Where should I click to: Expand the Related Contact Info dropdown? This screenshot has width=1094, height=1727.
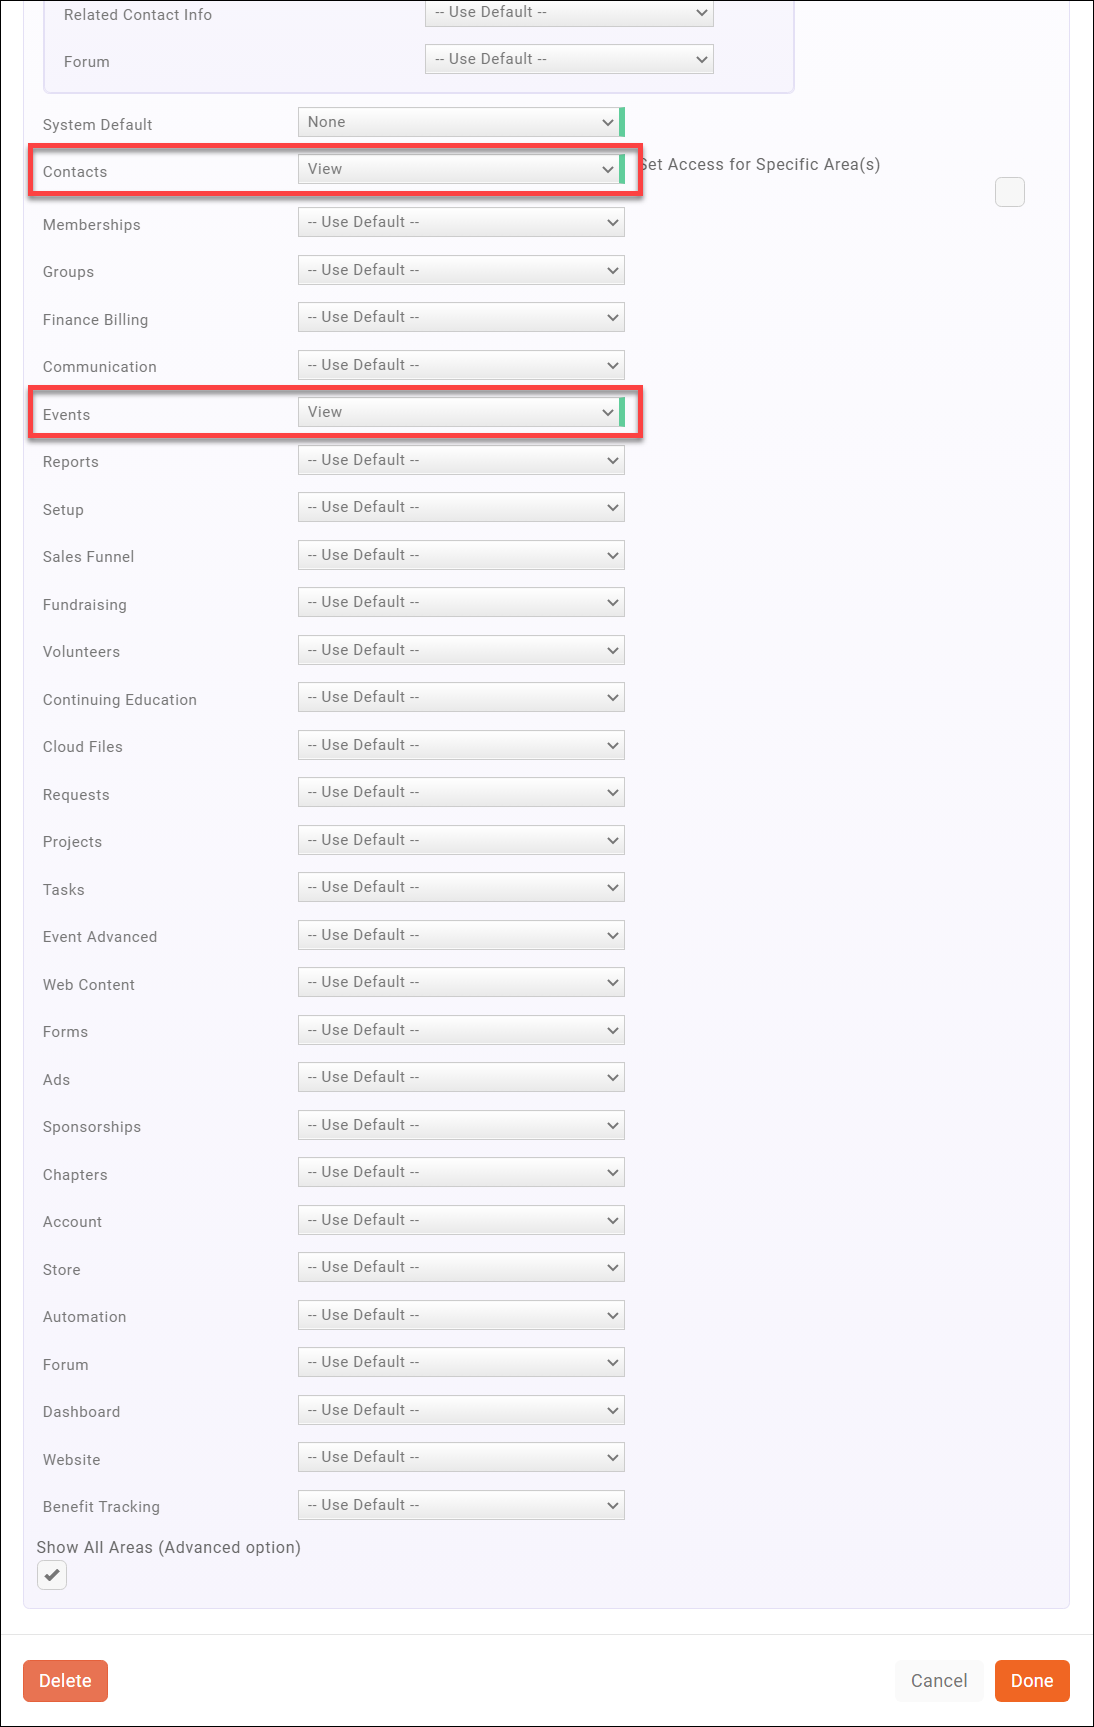pyautogui.click(x=569, y=13)
